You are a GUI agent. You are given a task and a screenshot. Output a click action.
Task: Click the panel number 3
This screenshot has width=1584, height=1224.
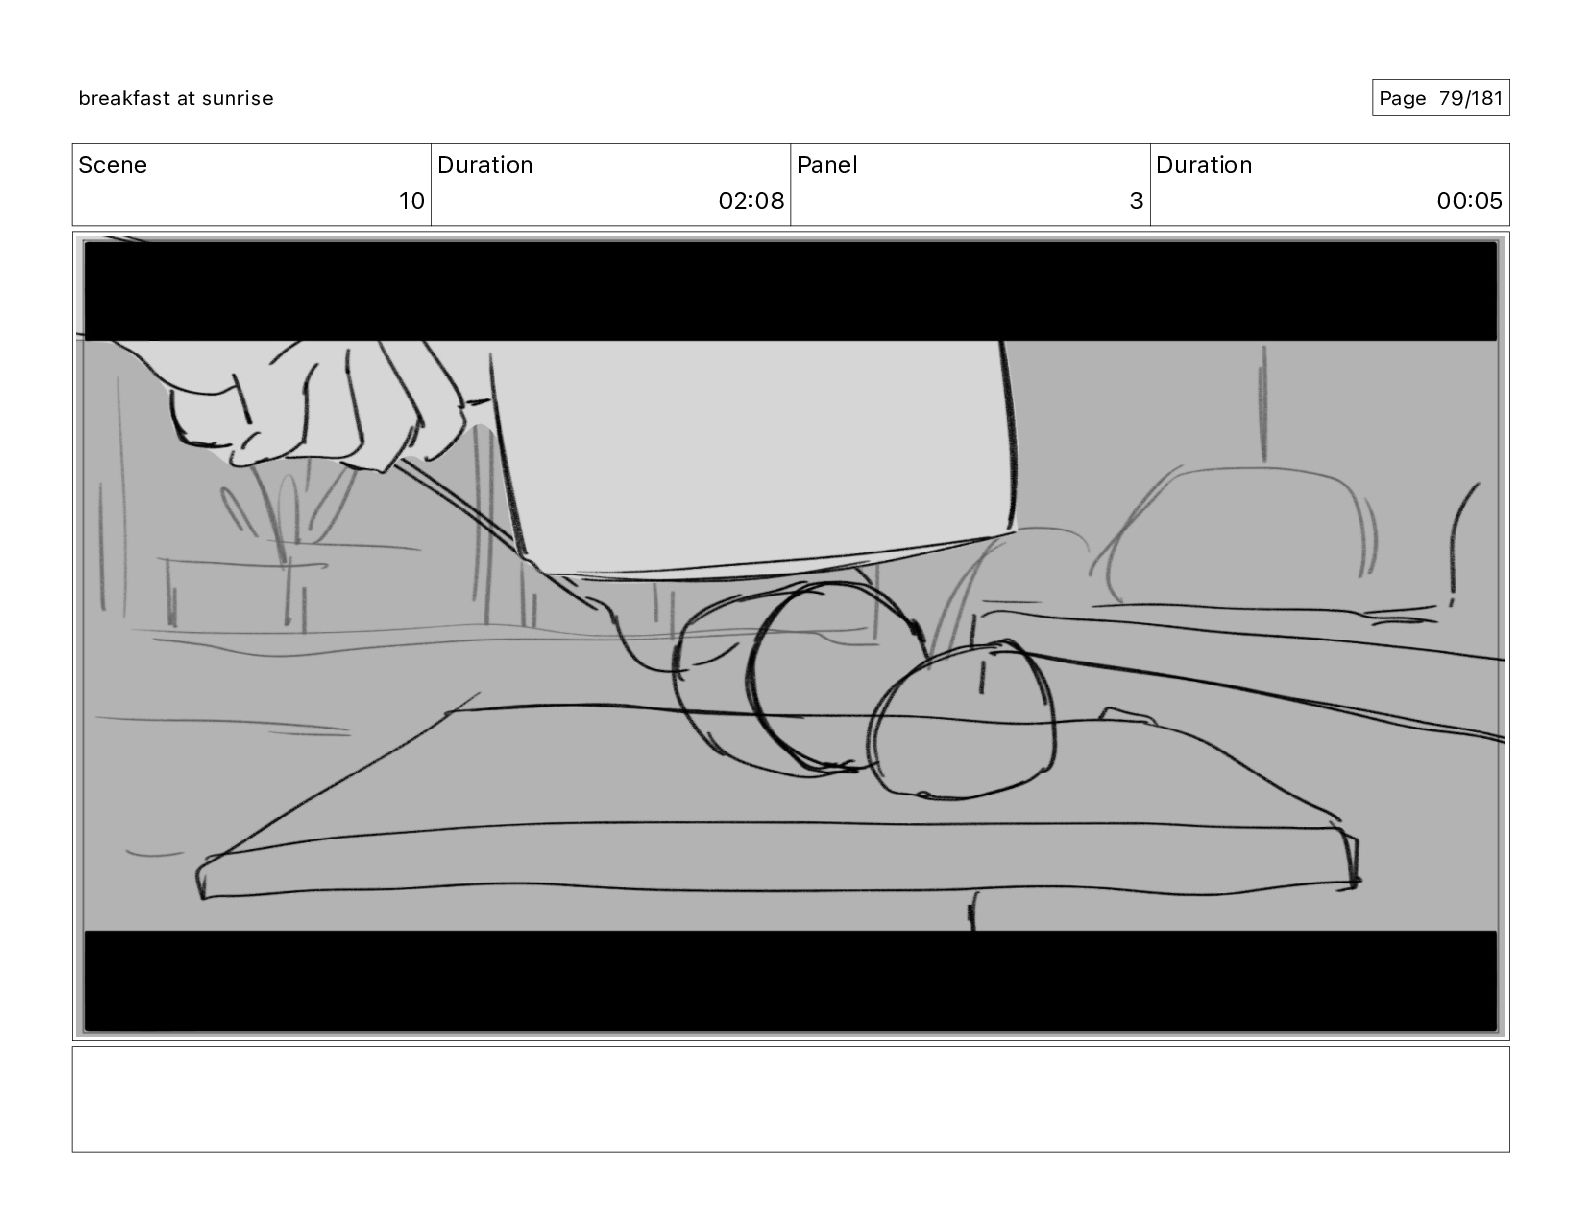(x=1136, y=201)
